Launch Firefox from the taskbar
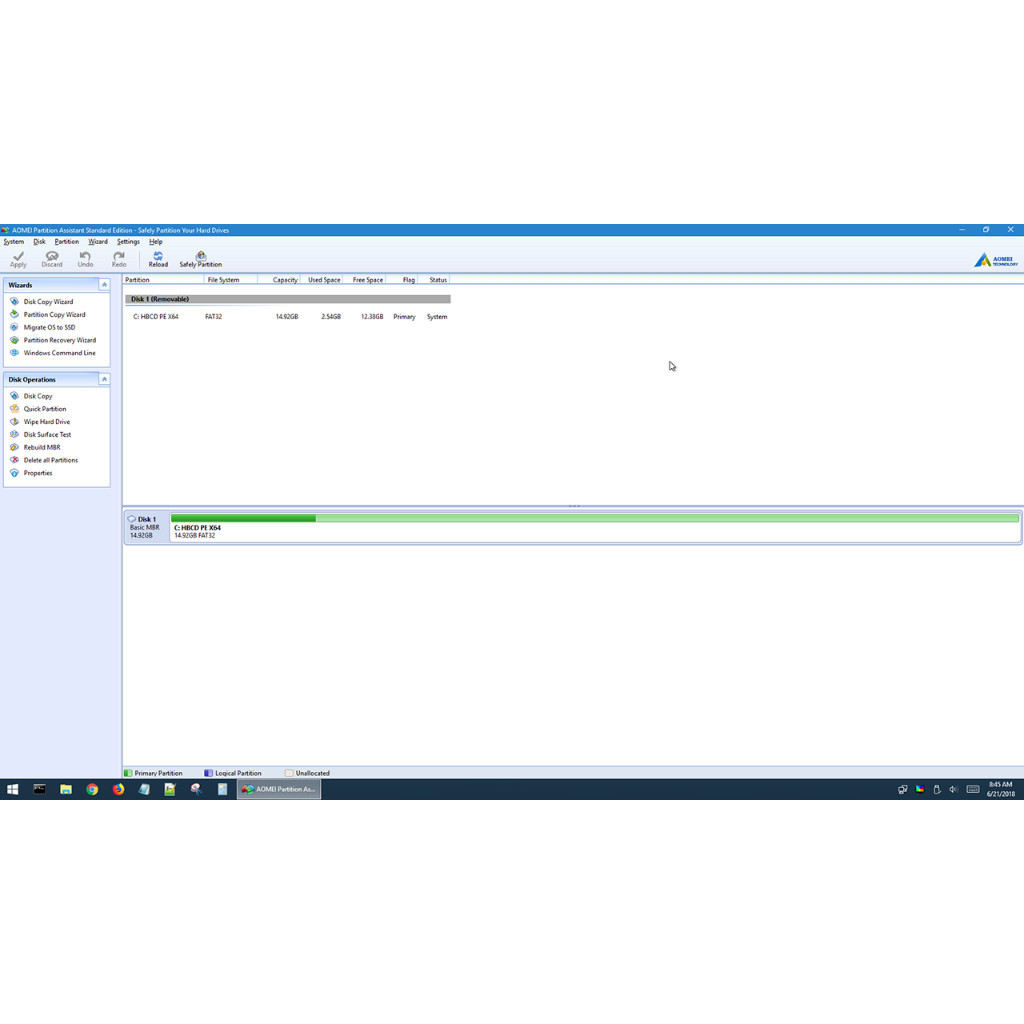This screenshot has height=1024, width=1024. 118,789
